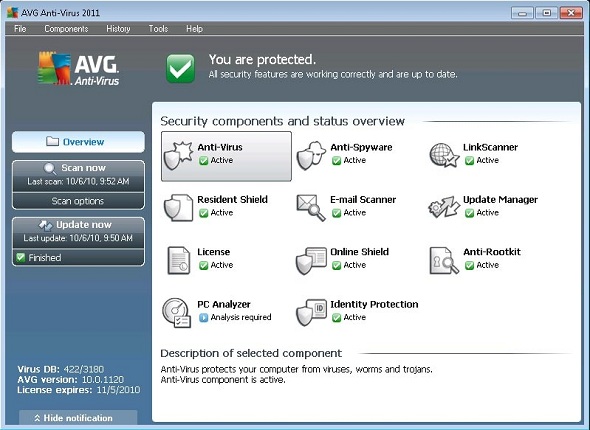This screenshot has width=590, height=430.
Task: Open the Help menu
Action: pyautogui.click(x=194, y=29)
